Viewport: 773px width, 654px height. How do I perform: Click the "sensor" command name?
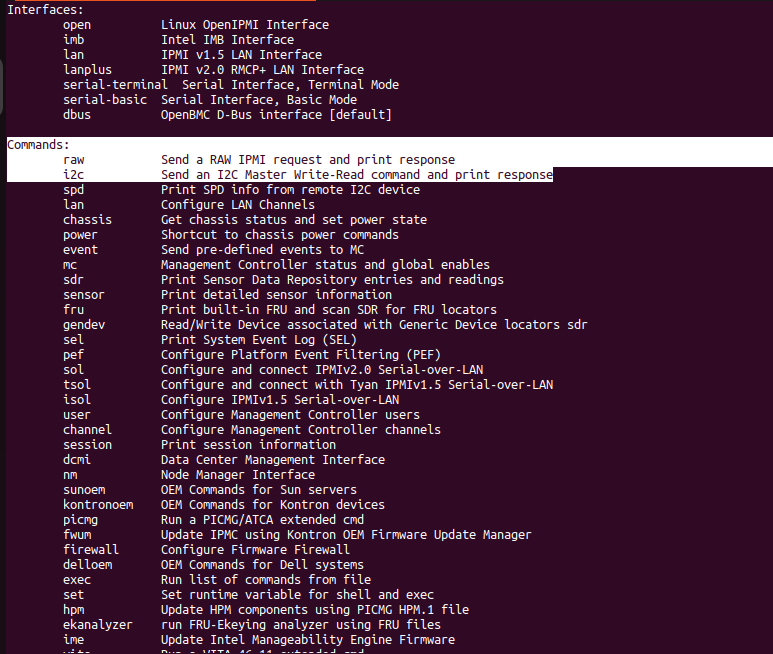coord(83,295)
